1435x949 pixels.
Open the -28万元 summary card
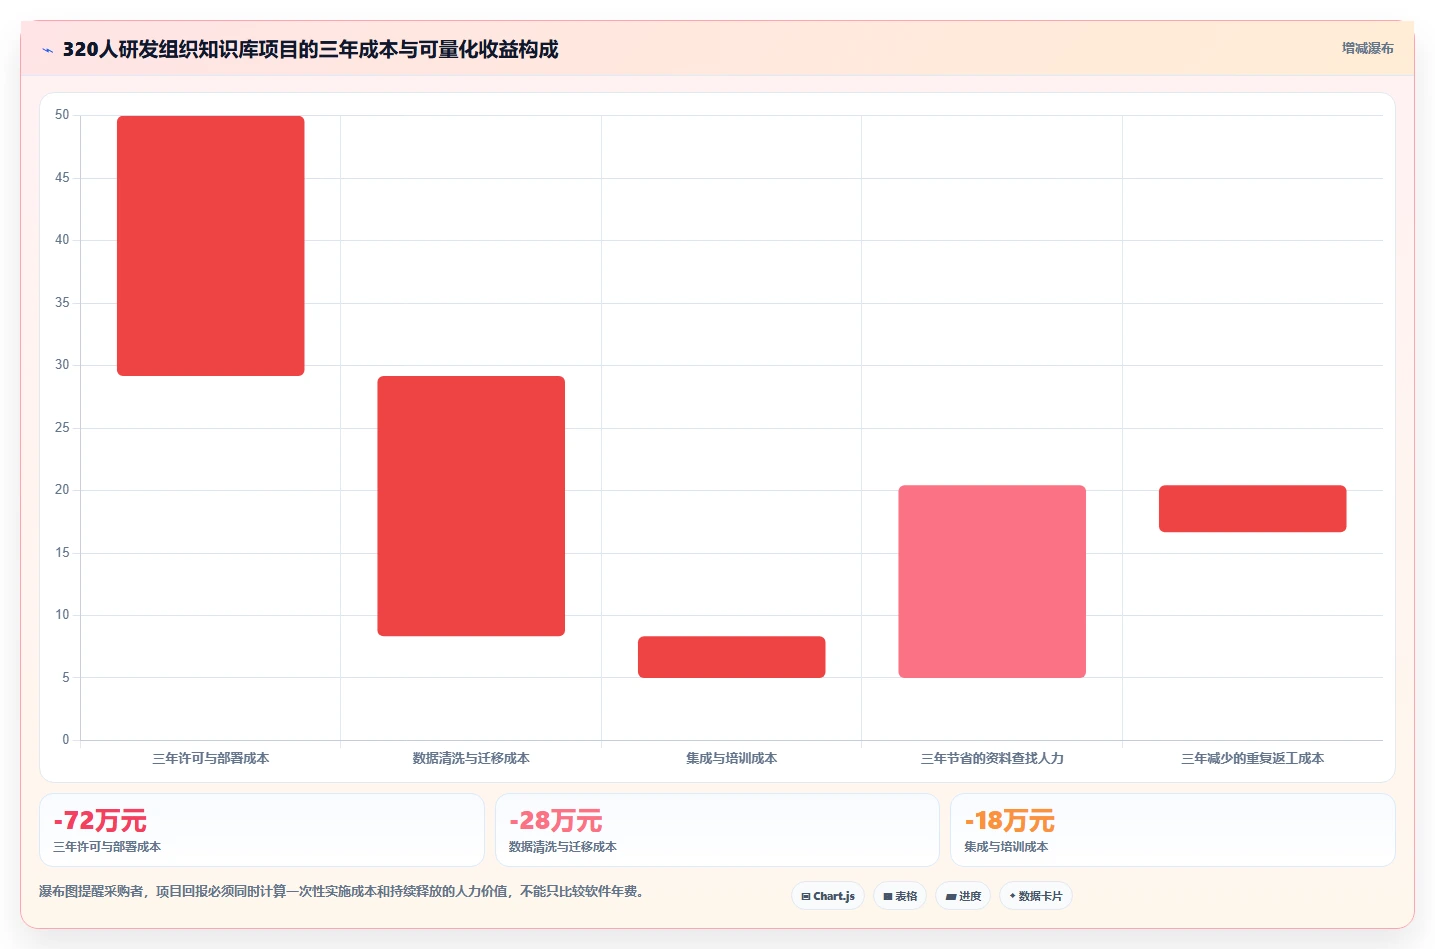[717, 830]
